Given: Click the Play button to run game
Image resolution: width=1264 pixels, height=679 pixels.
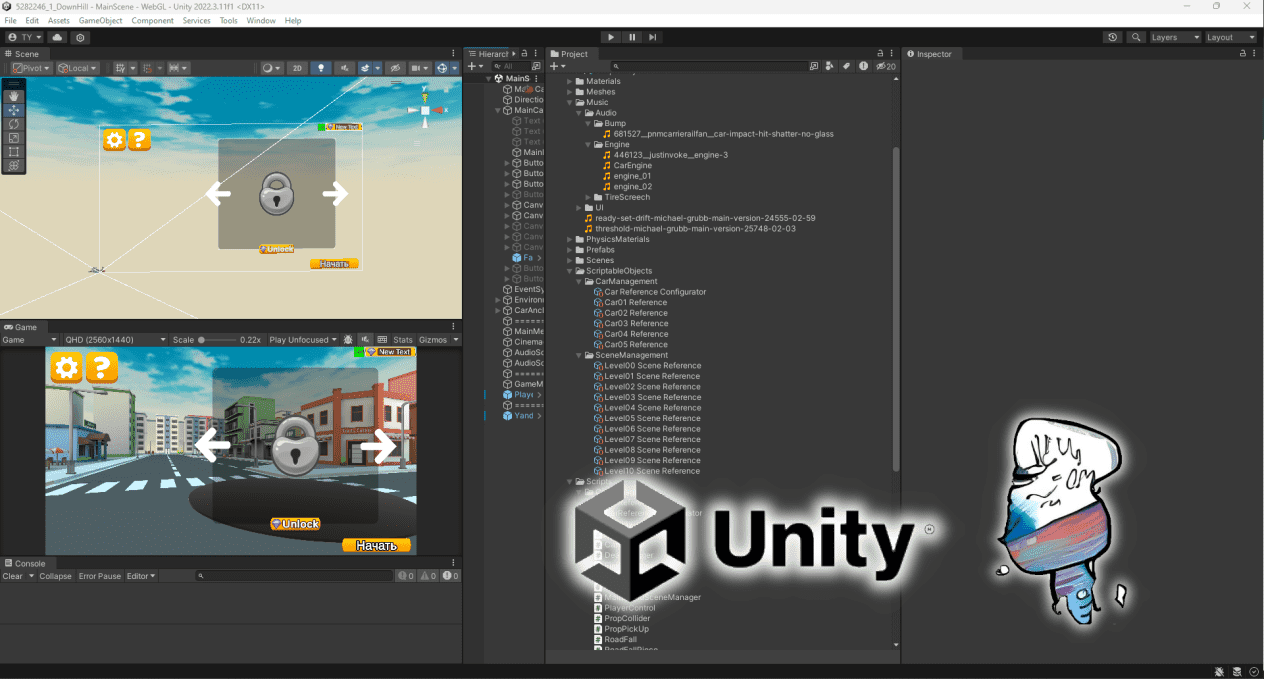Looking at the screenshot, I should pos(611,37).
